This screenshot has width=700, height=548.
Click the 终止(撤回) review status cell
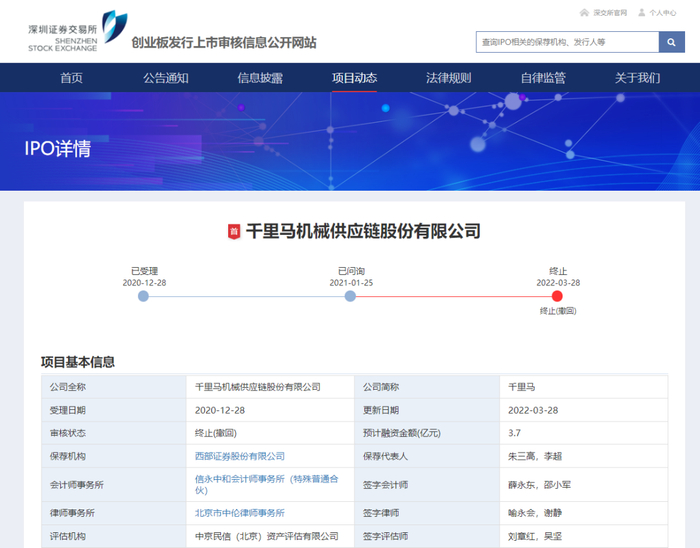coord(270,433)
